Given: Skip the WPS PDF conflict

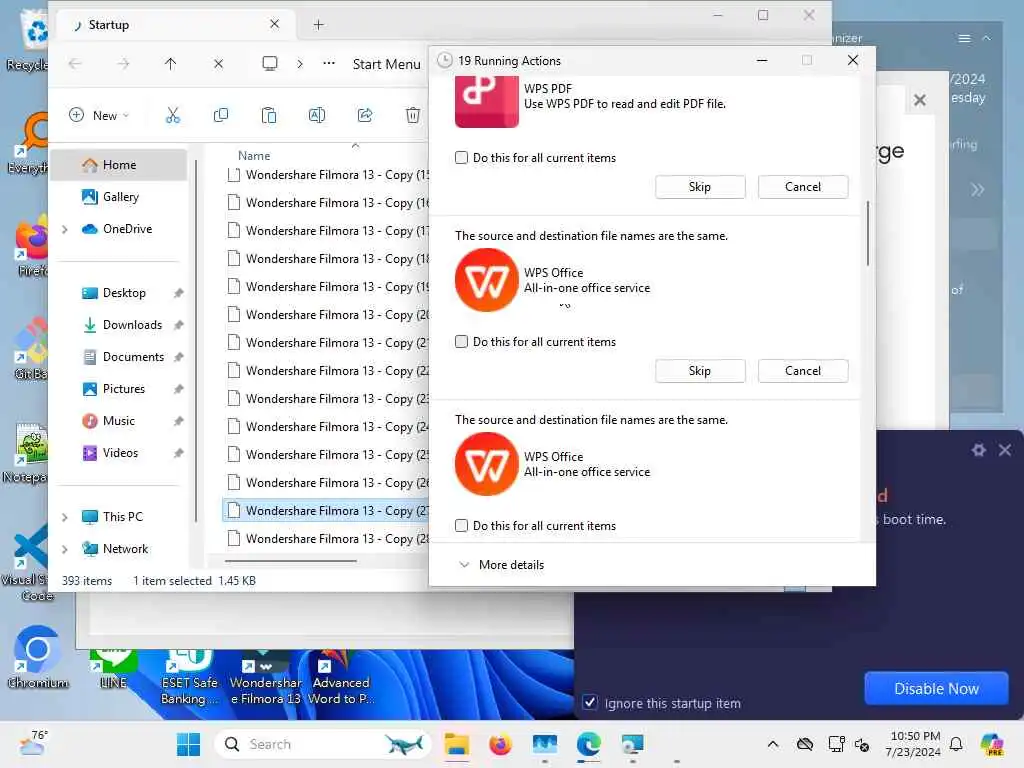Looking at the screenshot, I should tap(699, 187).
